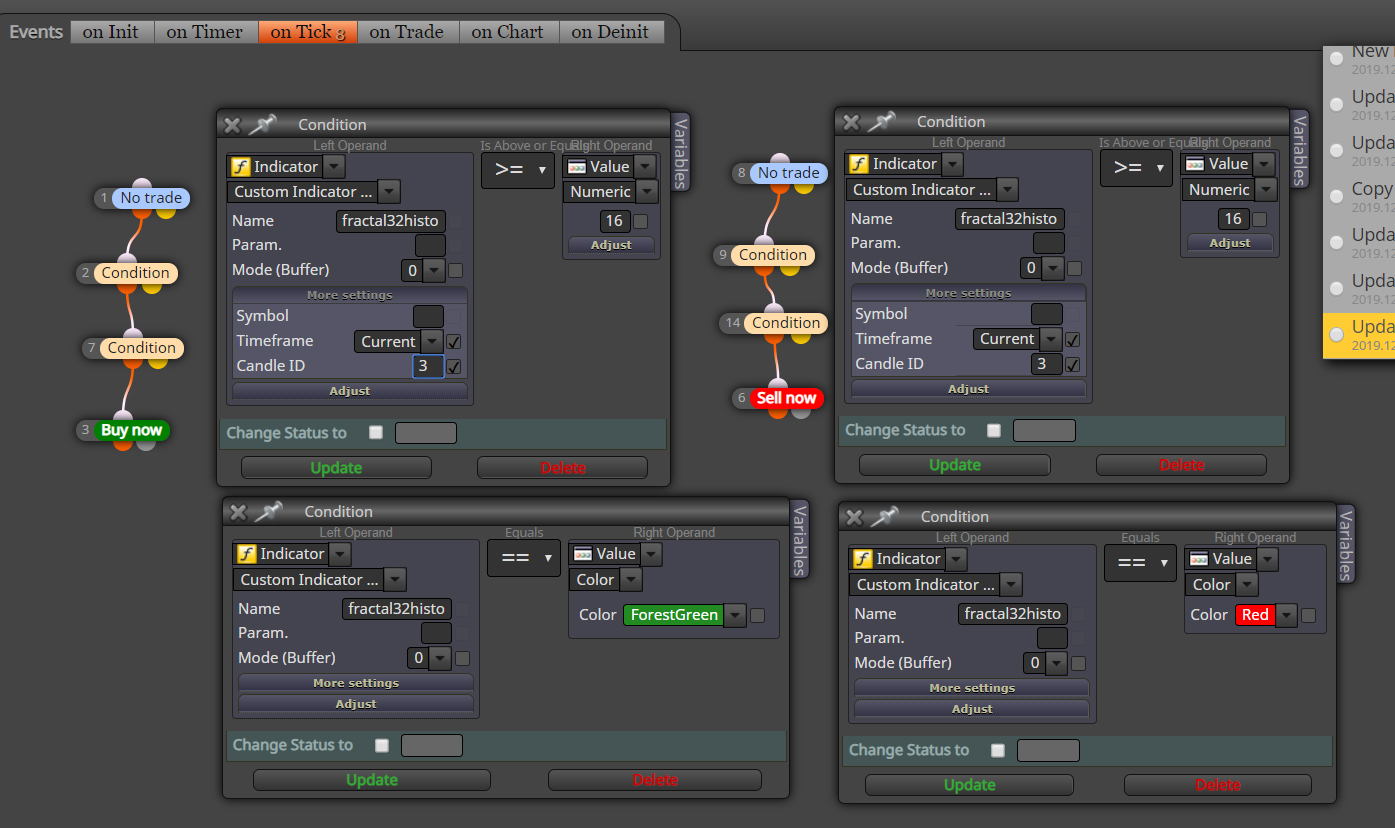Click the Value icon in the ForestGreen panel's right operand
The width and height of the screenshot is (1395, 828).
tap(582, 554)
